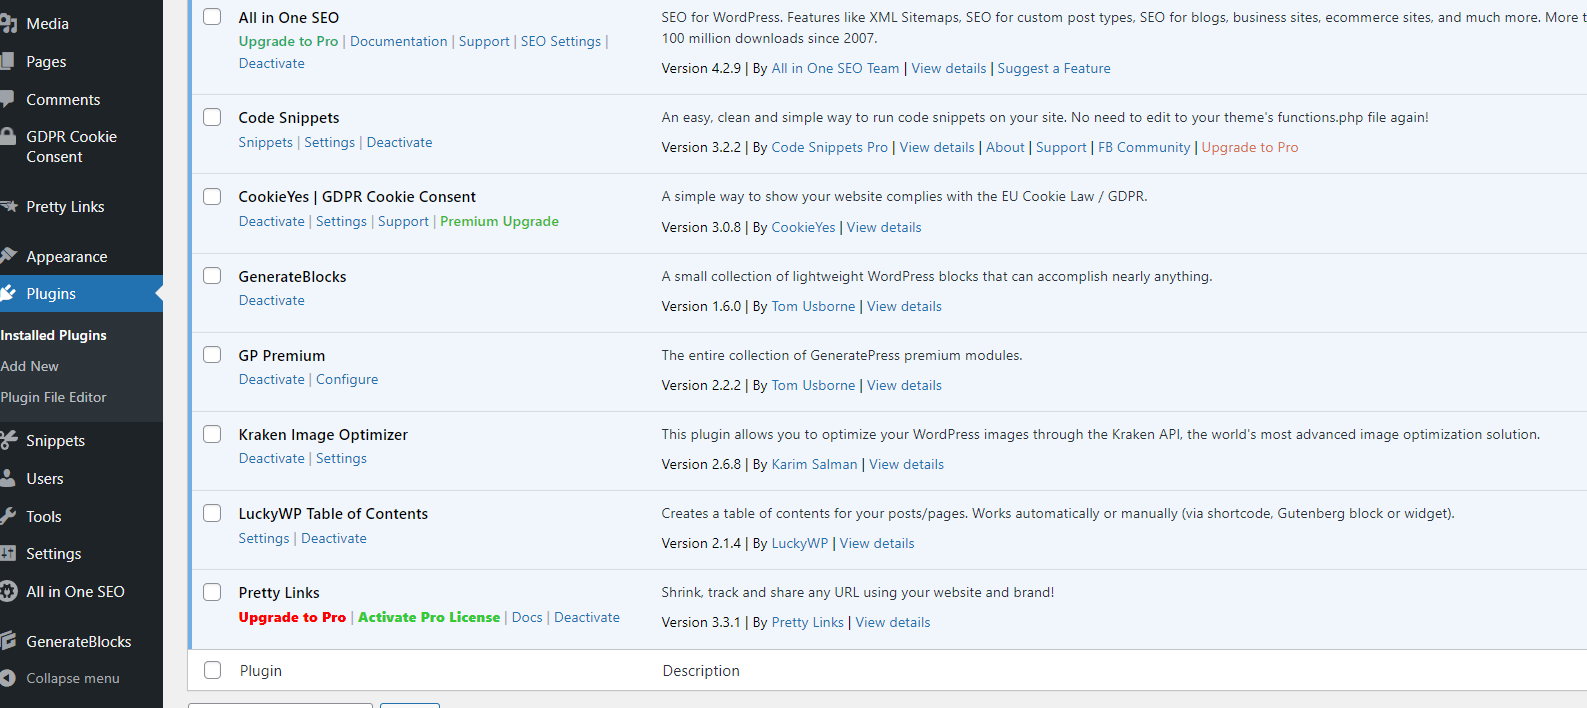Click the Settings sliders icon in the sidebar
1587x708 pixels.
pos(8,553)
